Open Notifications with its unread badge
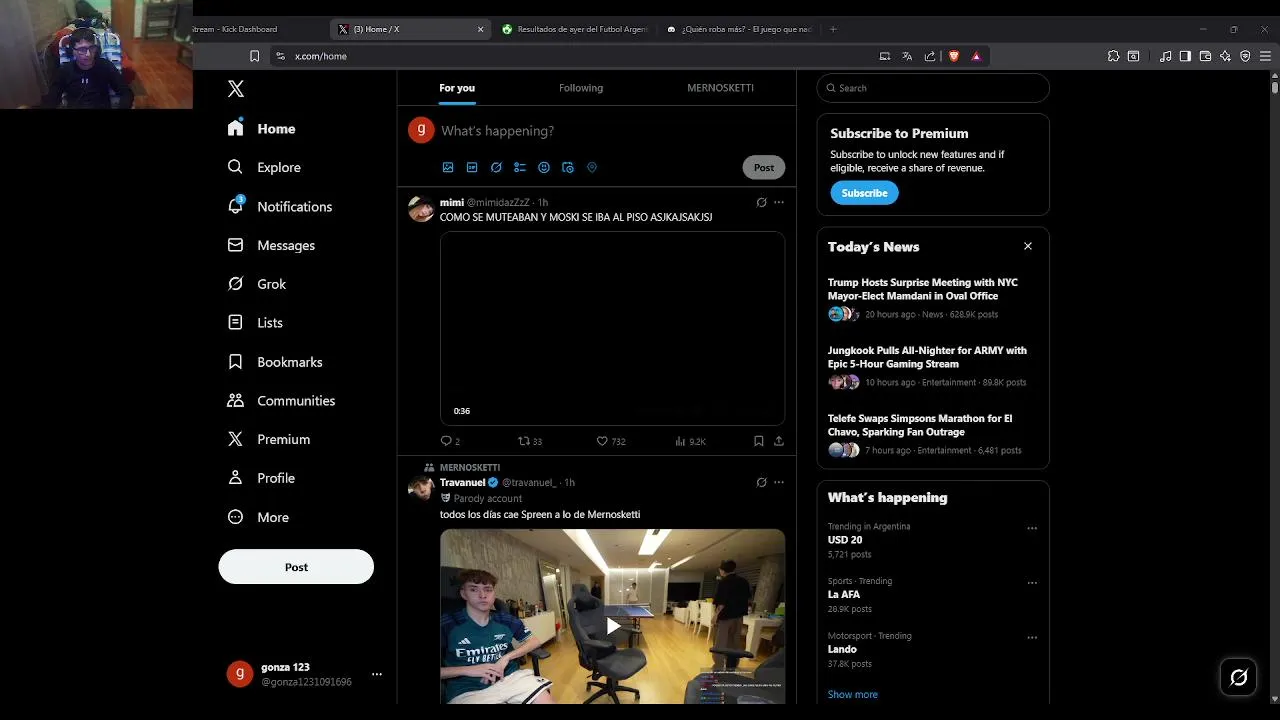 (279, 206)
